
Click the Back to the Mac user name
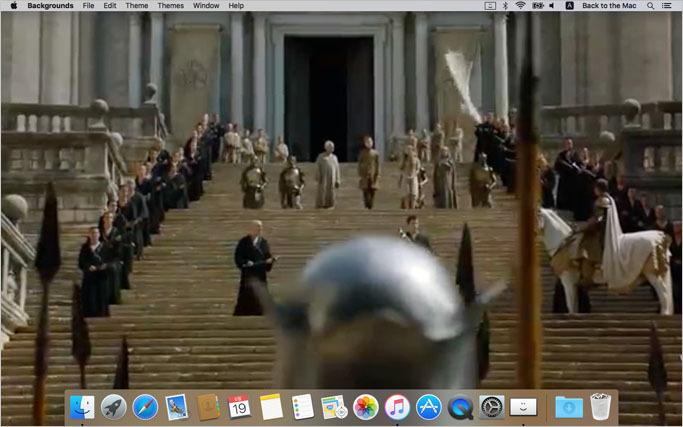tap(609, 6)
